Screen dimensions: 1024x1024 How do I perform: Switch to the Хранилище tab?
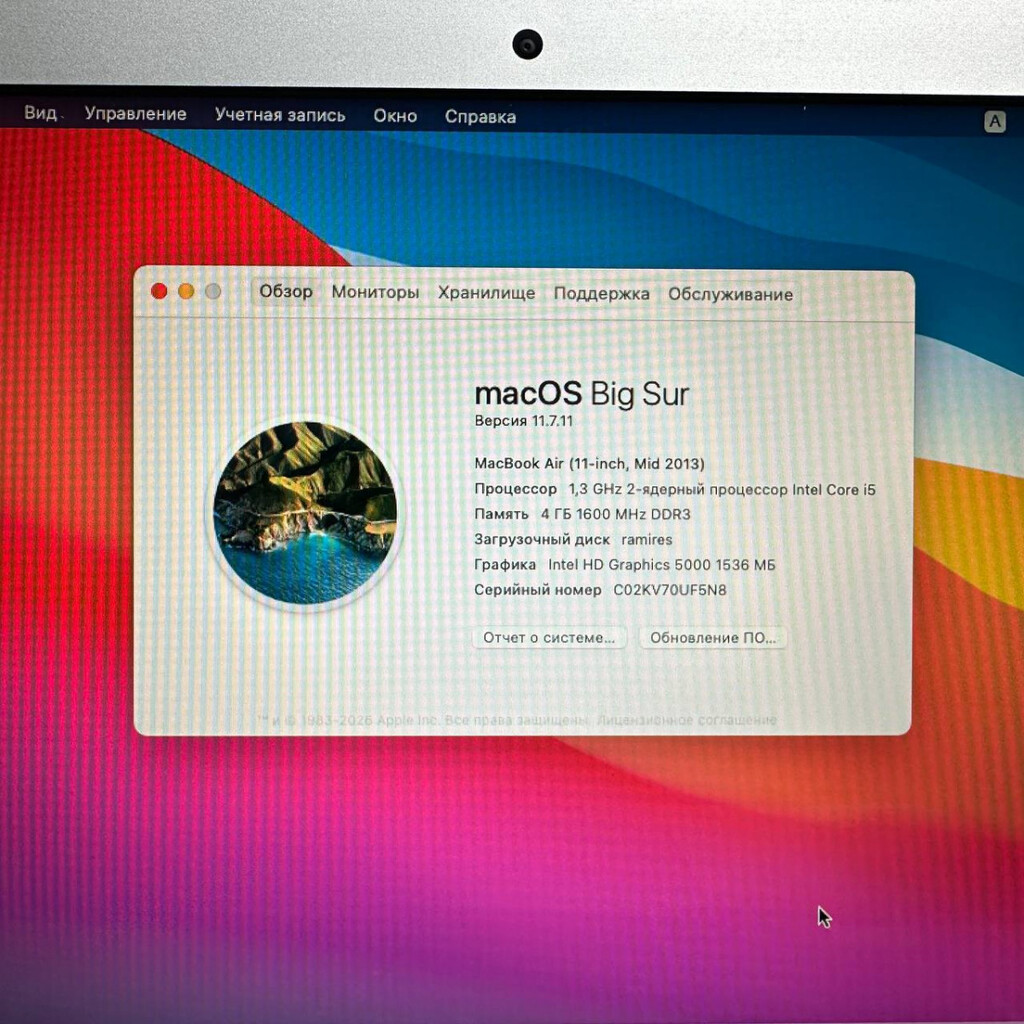(486, 293)
